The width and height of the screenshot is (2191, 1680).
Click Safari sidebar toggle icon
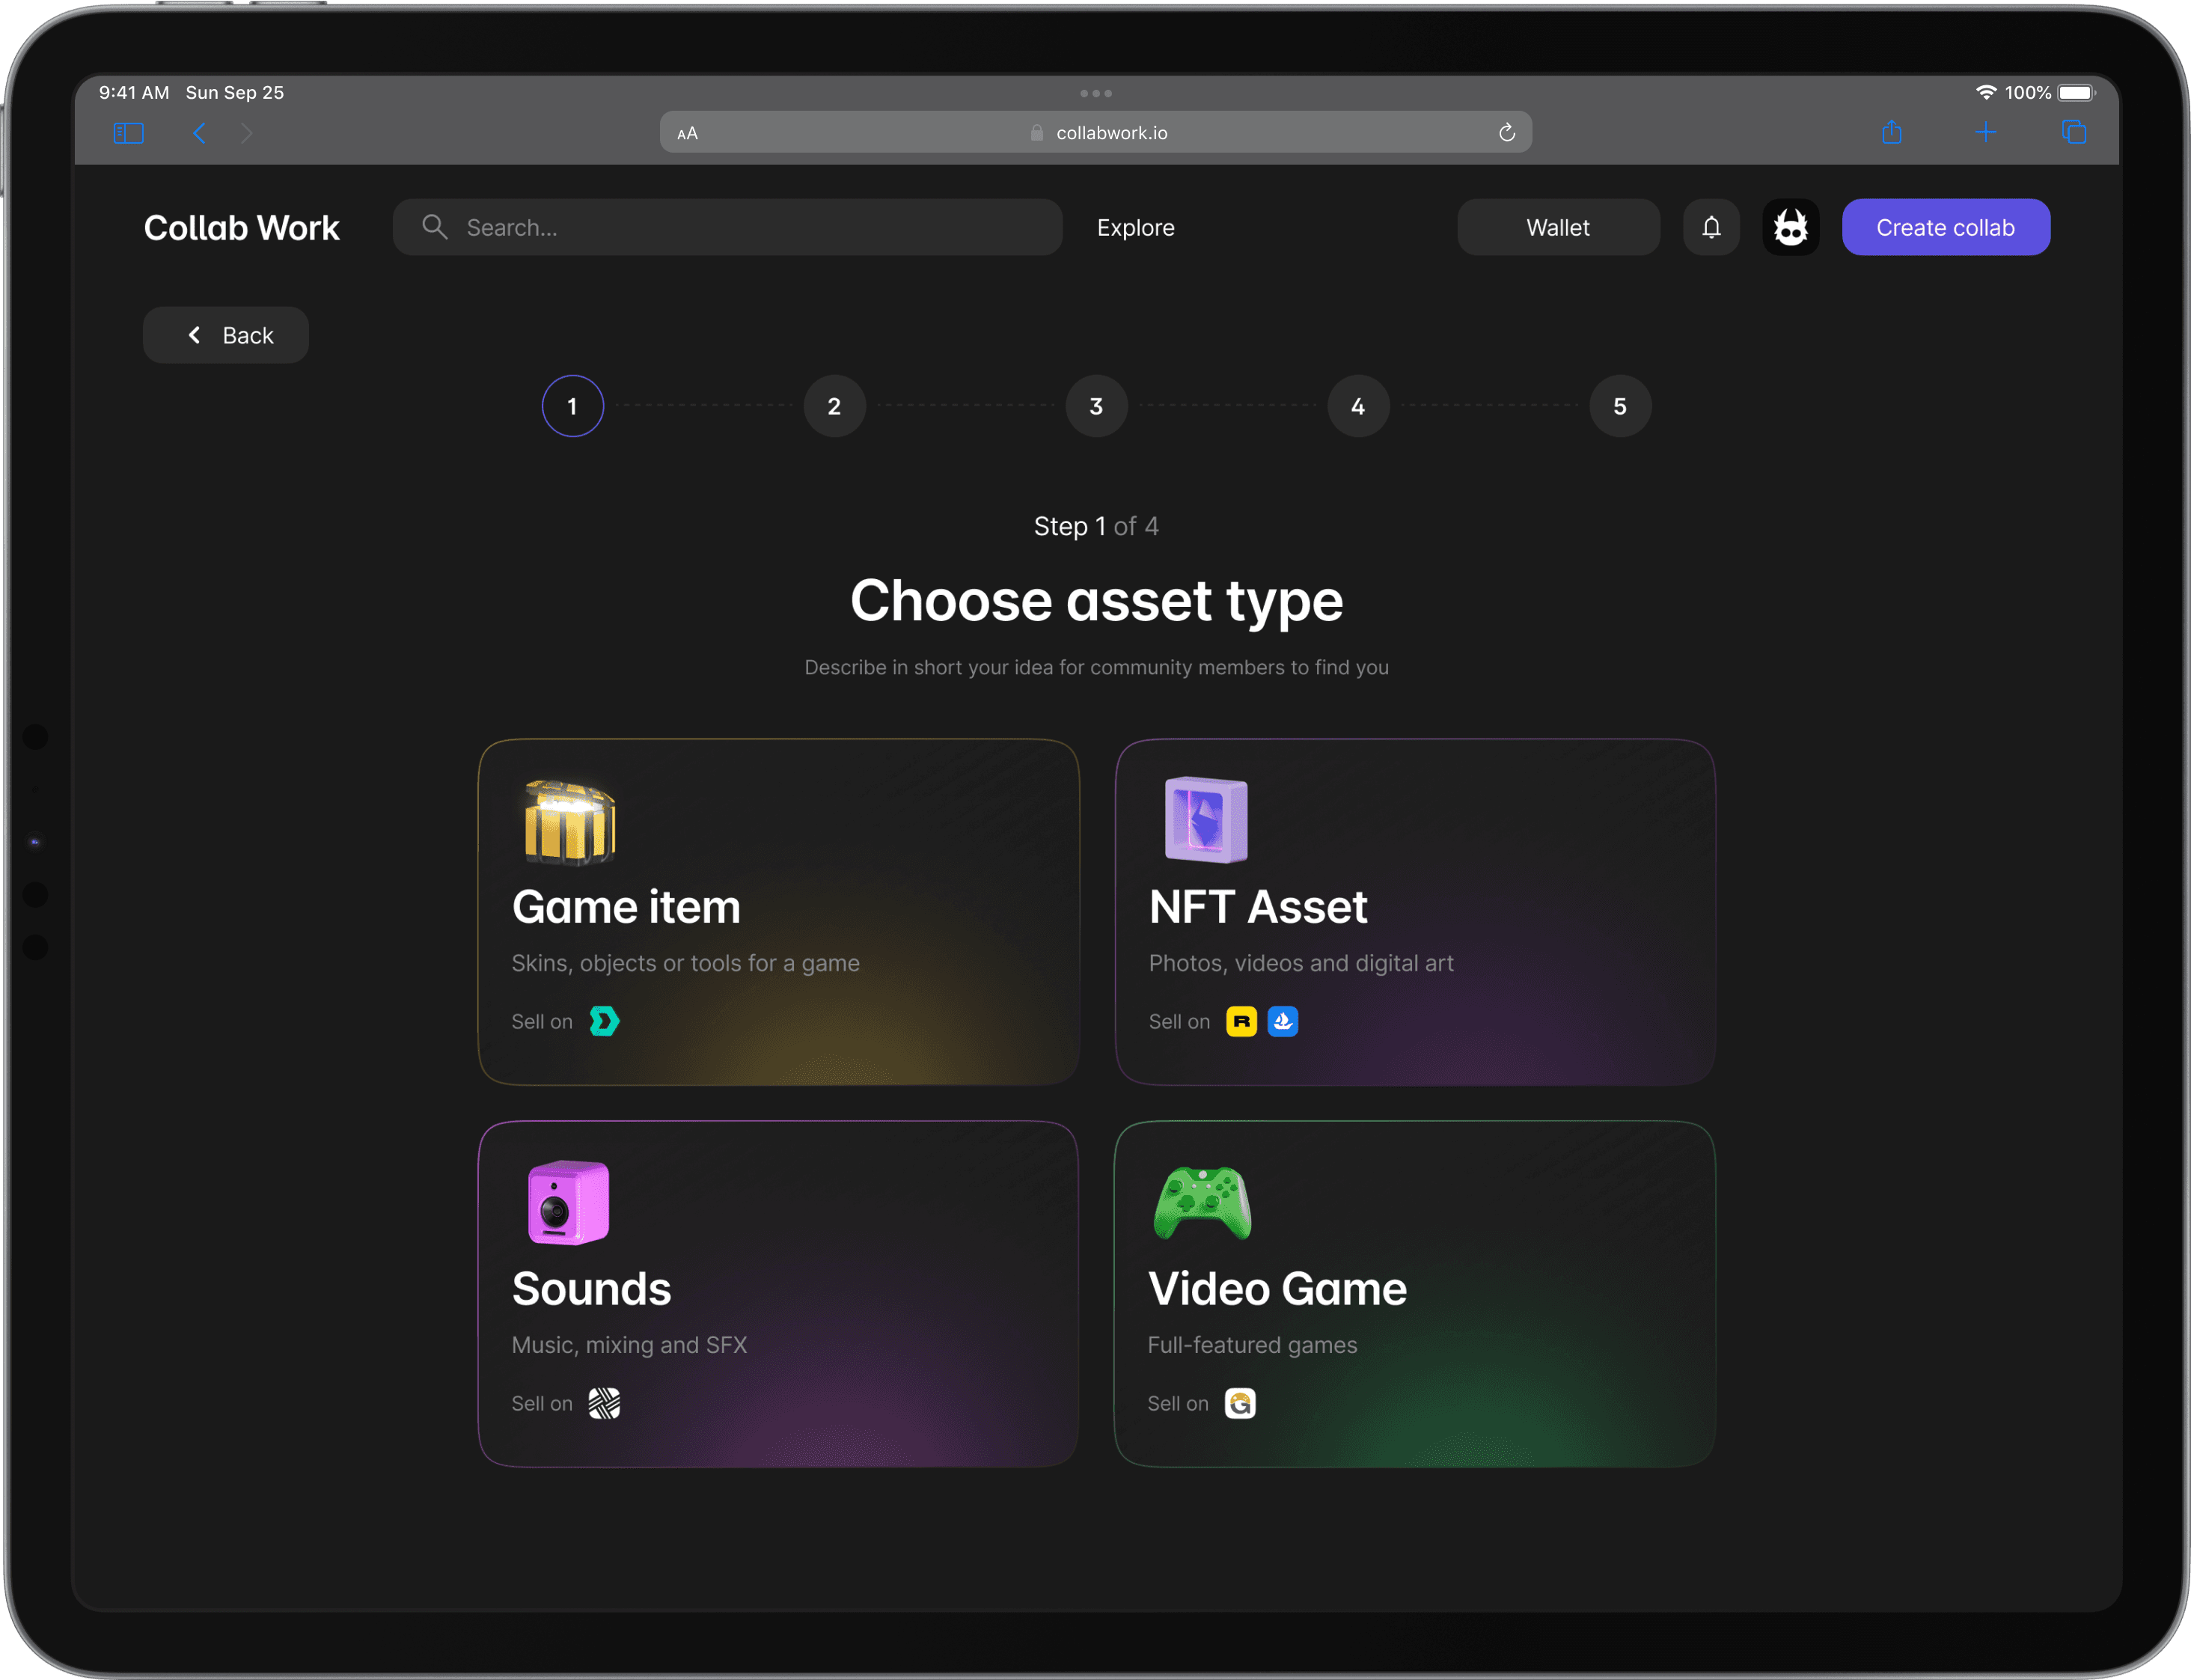click(x=128, y=133)
